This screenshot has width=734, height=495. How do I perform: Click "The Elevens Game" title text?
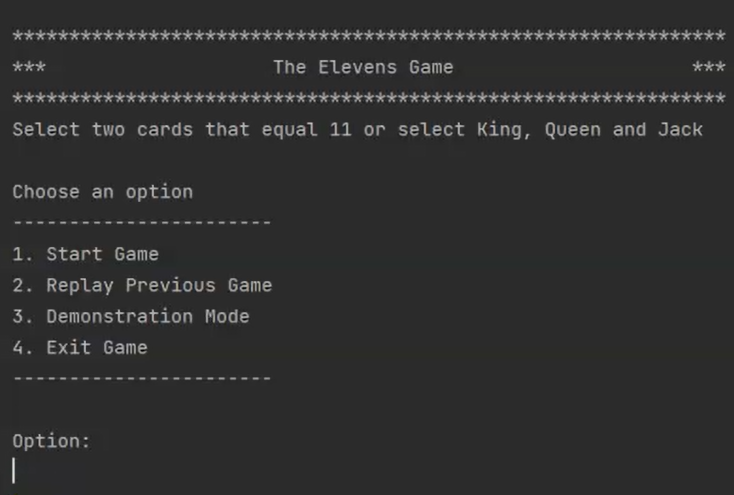[363, 67]
